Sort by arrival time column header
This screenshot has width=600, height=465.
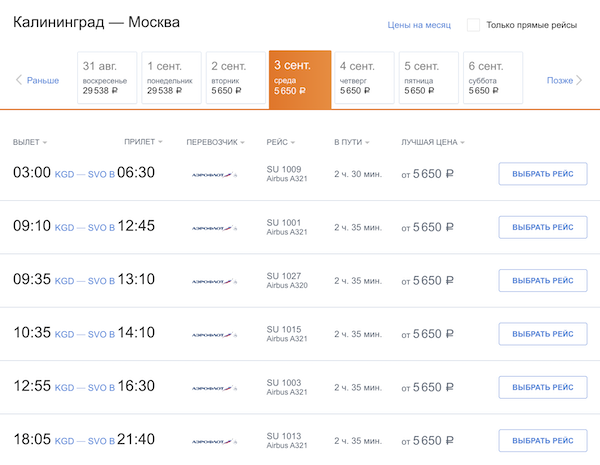pyautogui.click(x=142, y=142)
